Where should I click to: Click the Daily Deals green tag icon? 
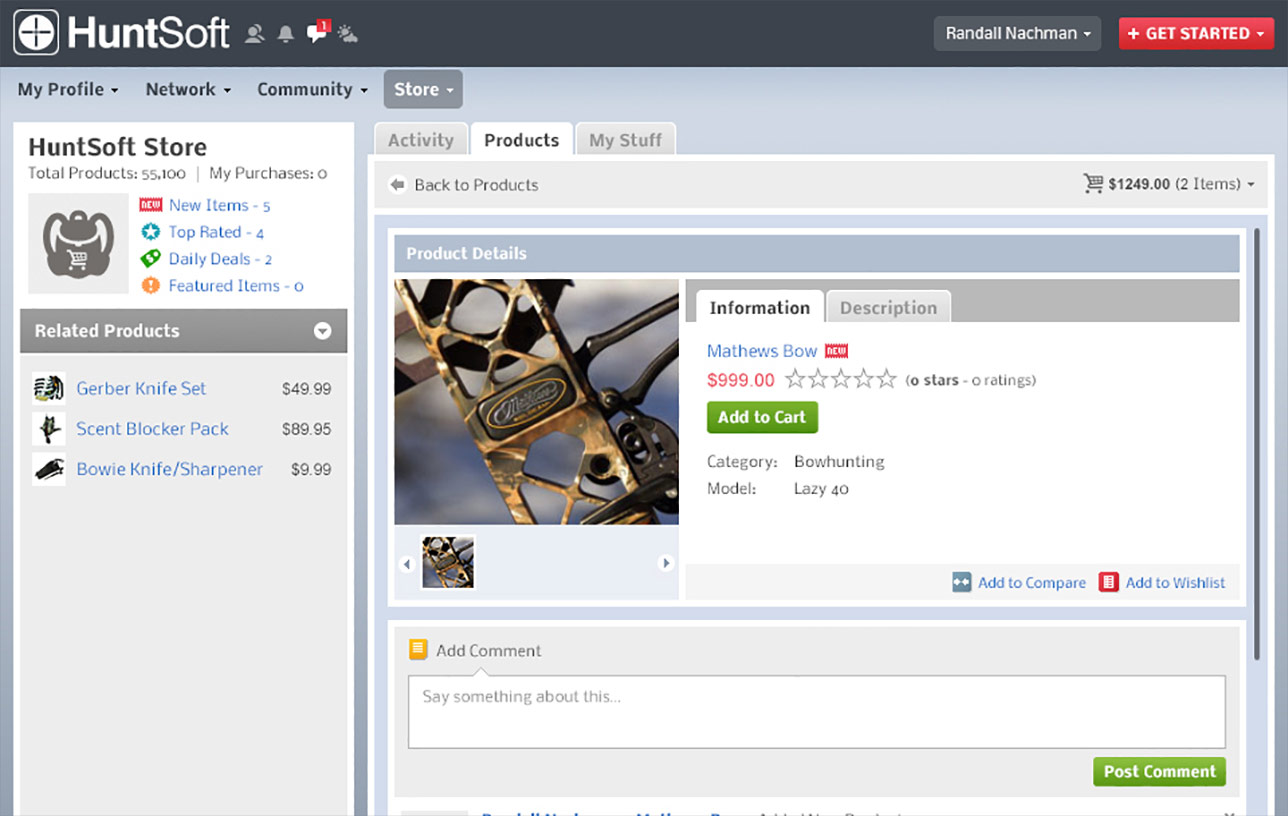150,259
